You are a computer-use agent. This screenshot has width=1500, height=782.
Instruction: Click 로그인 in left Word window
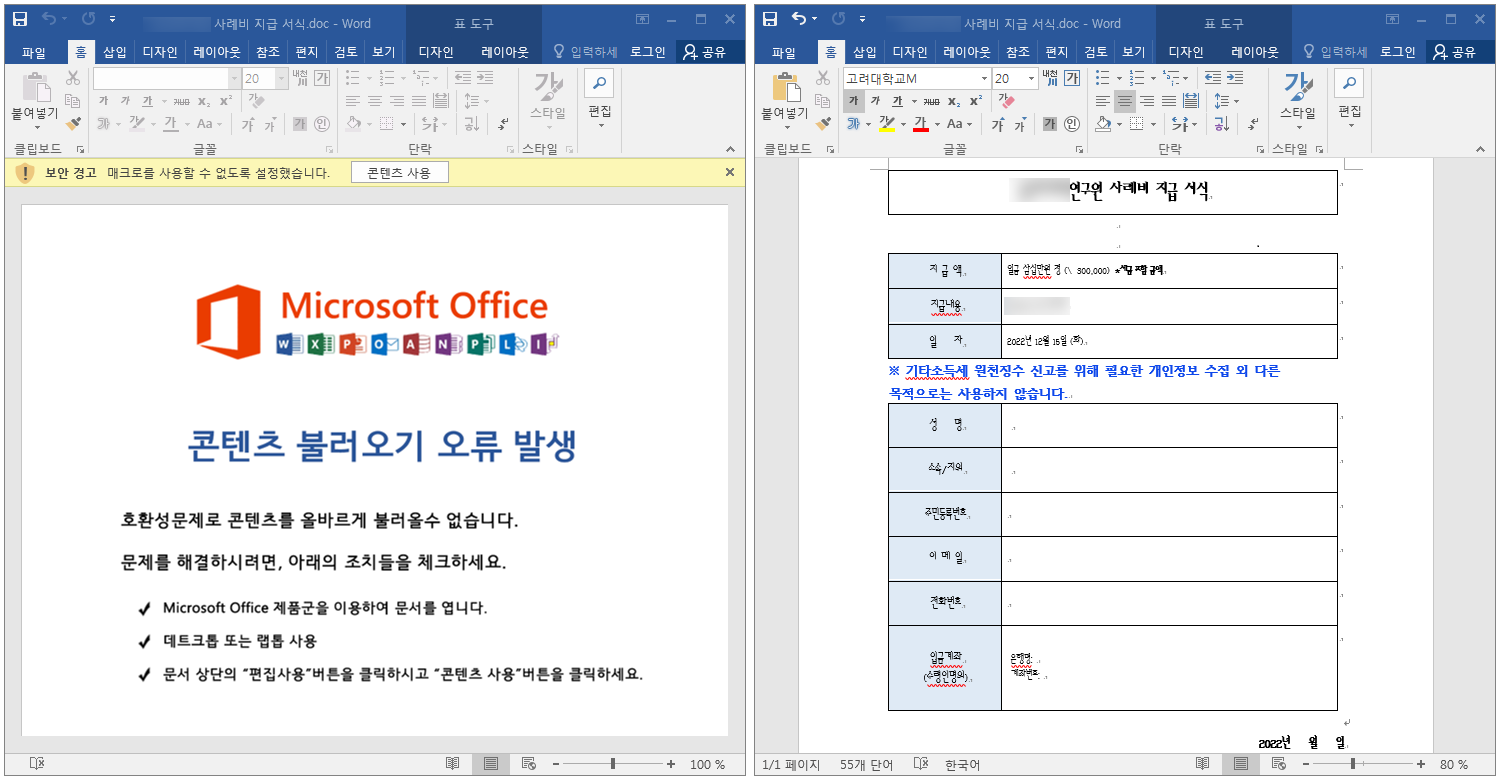648,52
